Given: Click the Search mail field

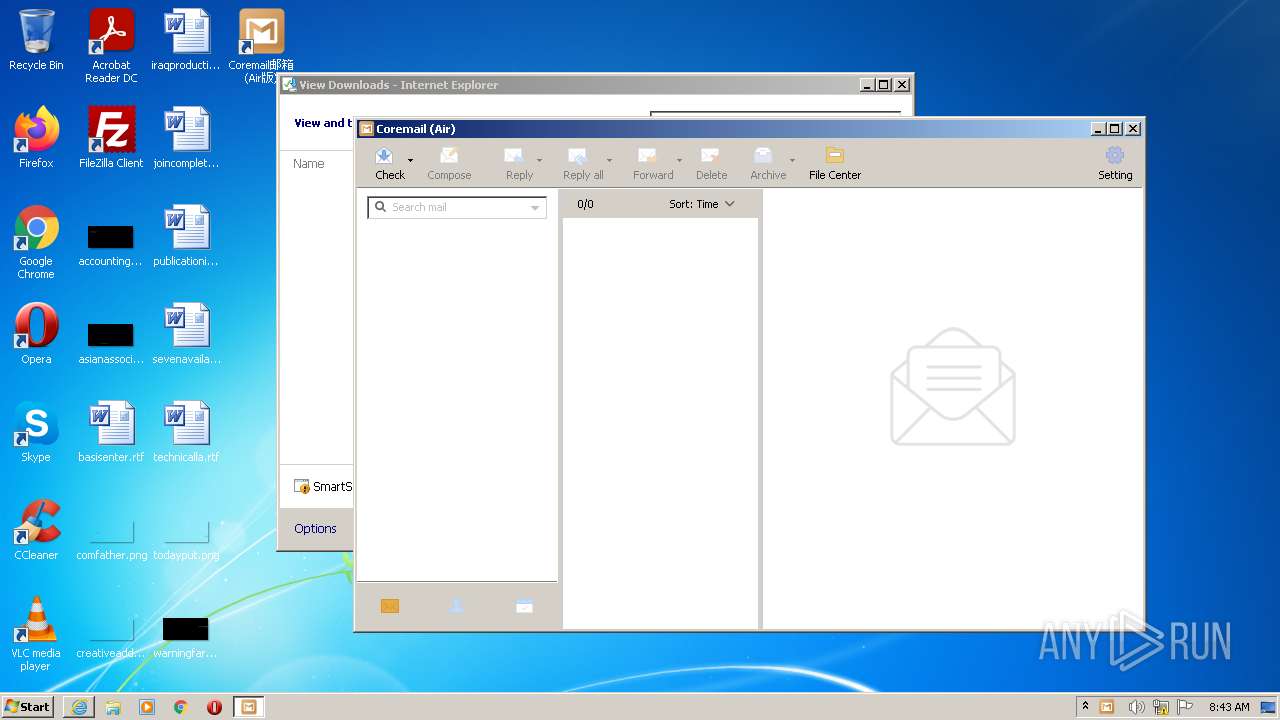Looking at the screenshot, I should coord(457,207).
